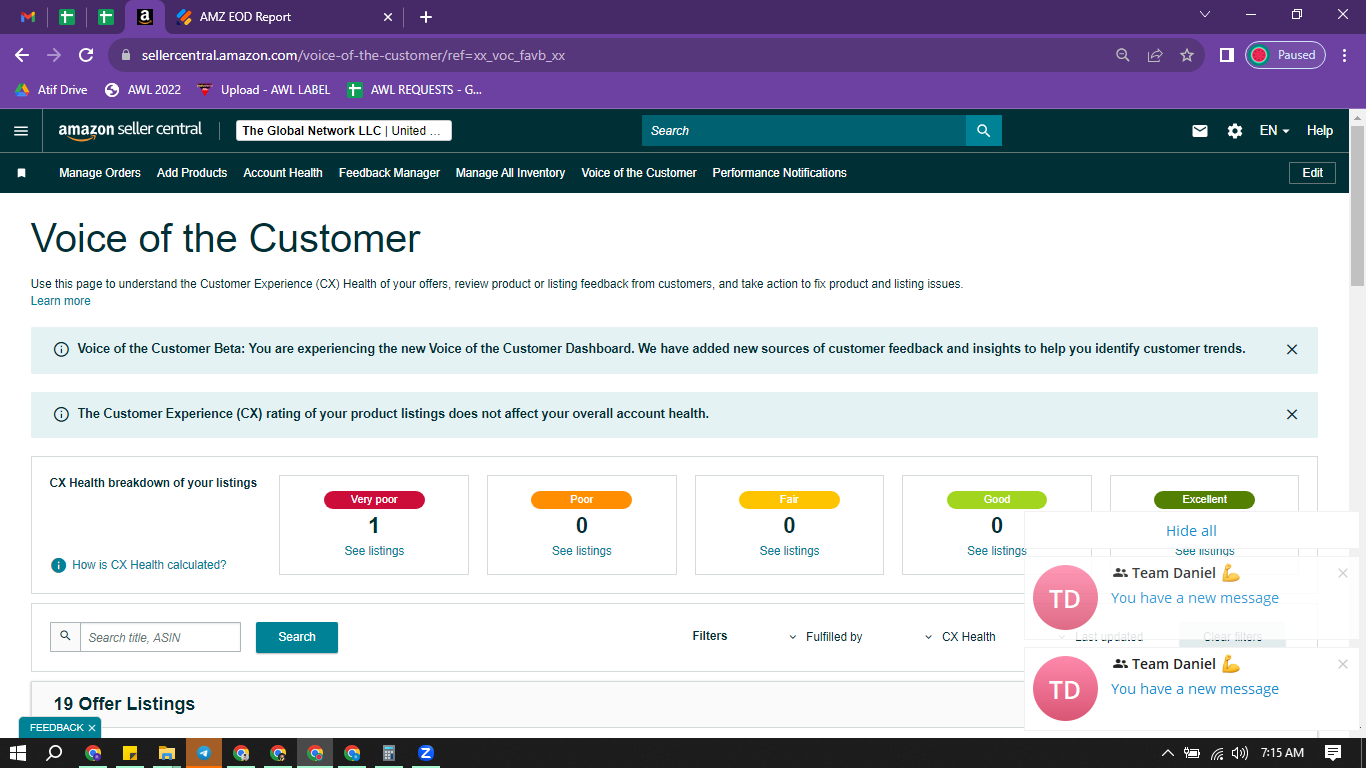
Task: Open the Chrome side panel
Action: pyautogui.click(x=1227, y=55)
